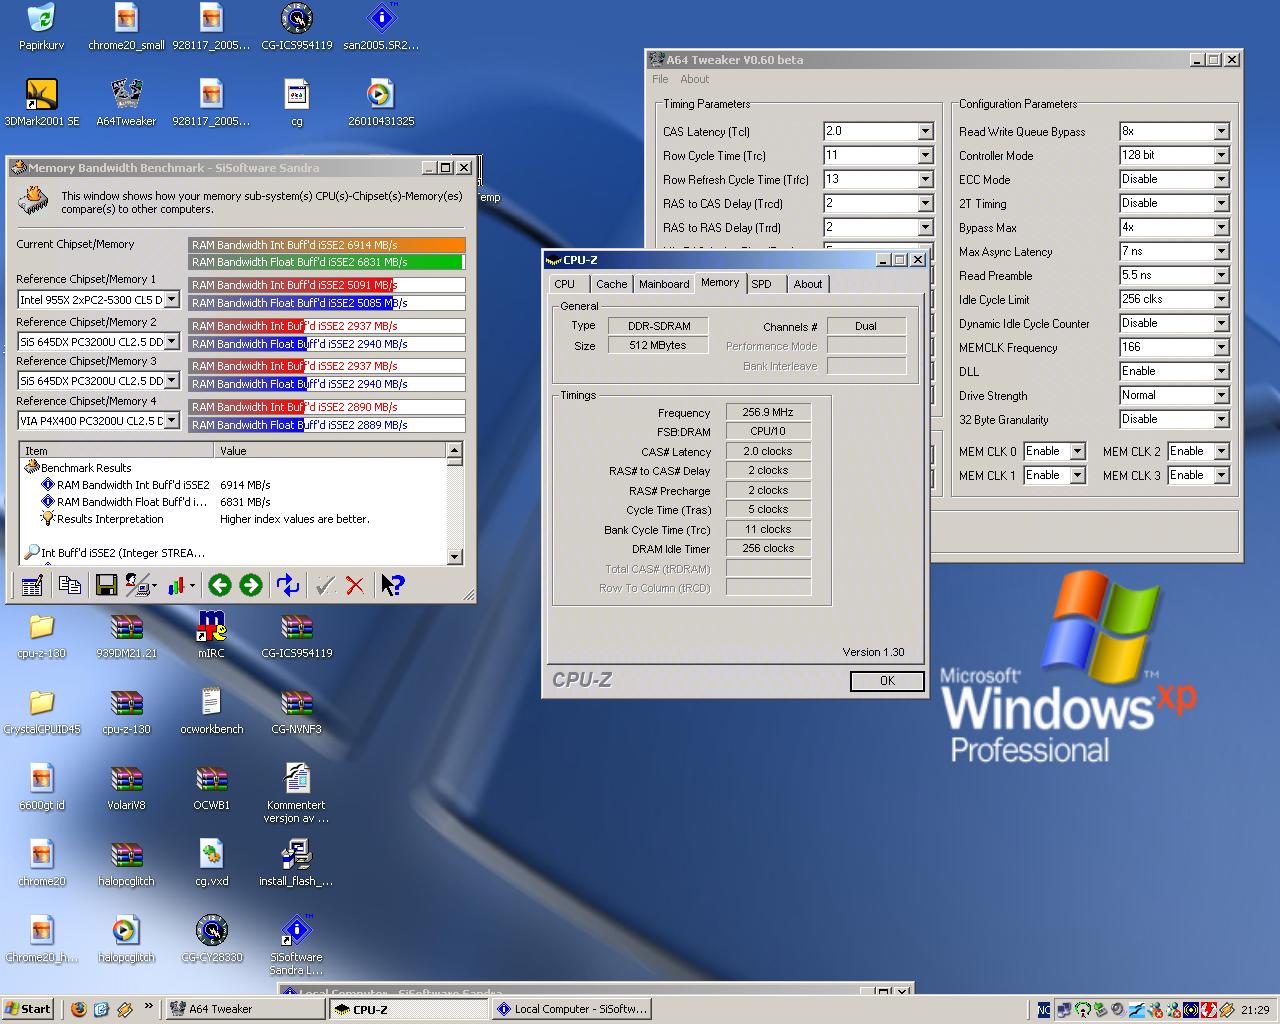The height and width of the screenshot is (1024, 1280).
Task: Select Benchmark Results tree row
Action: coord(86,468)
